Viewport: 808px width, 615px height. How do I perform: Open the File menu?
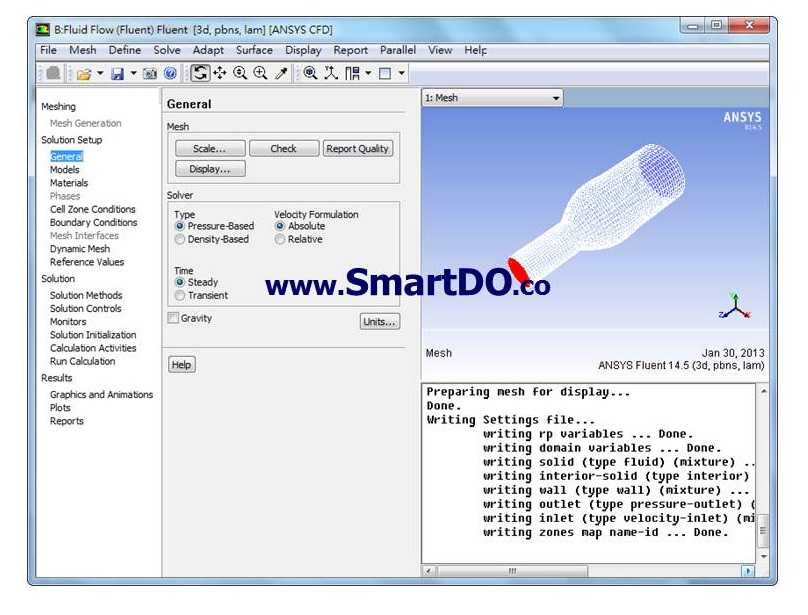(48, 50)
